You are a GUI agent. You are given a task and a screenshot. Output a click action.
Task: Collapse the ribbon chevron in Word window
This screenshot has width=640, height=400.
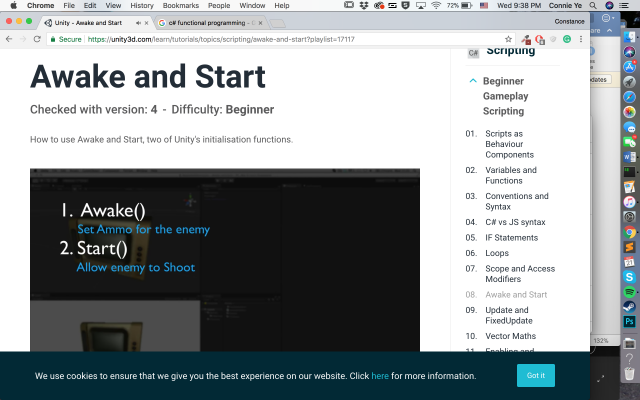[609, 31]
